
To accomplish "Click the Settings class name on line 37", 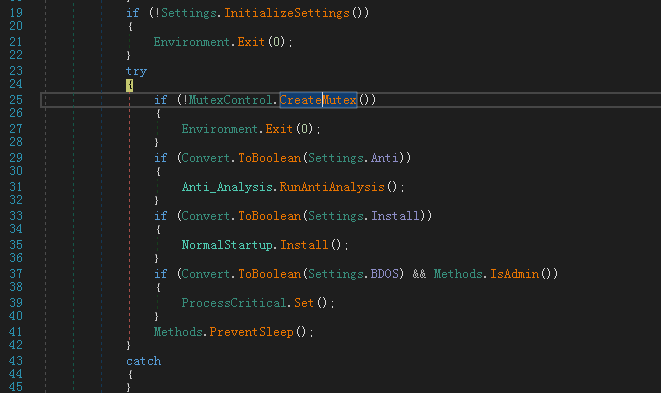I will click(336, 275).
